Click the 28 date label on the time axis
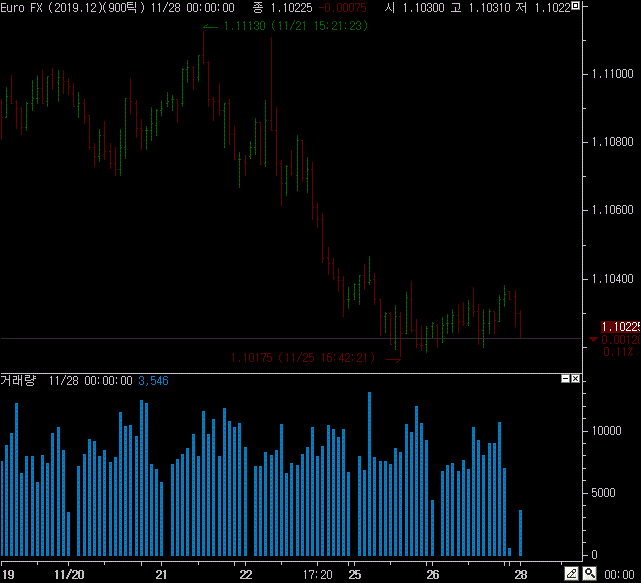The width and height of the screenshot is (641, 583). 521,575
